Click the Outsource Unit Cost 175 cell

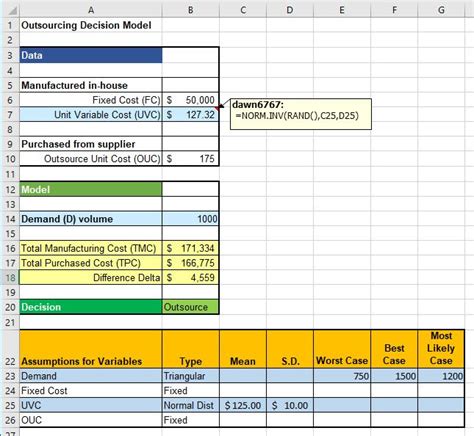[191, 159]
